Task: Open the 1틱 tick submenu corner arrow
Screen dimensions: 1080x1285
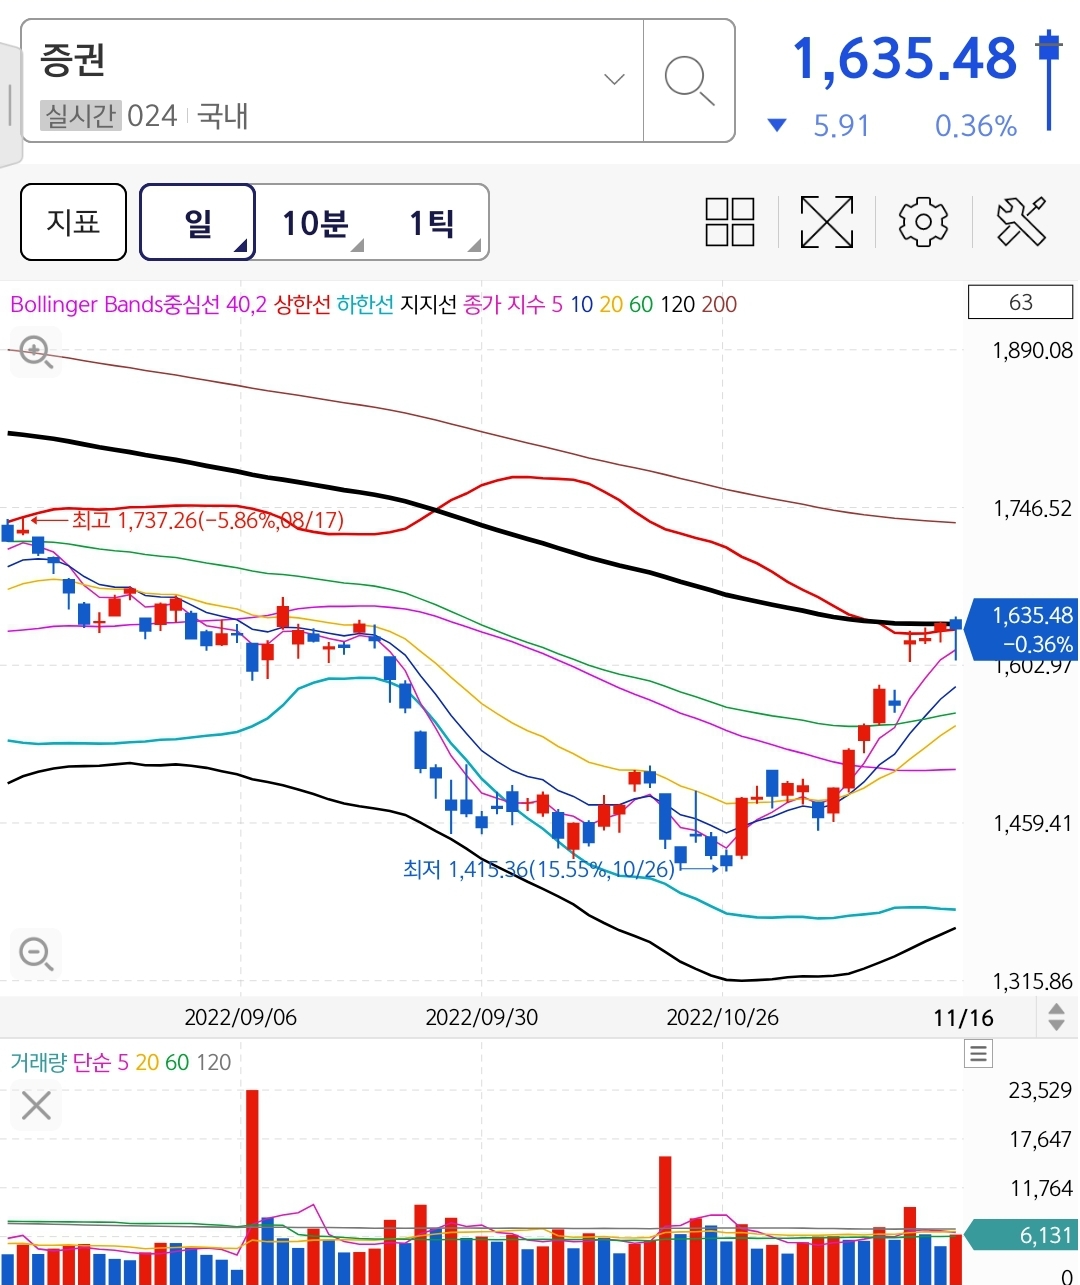Action: (475, 246)
